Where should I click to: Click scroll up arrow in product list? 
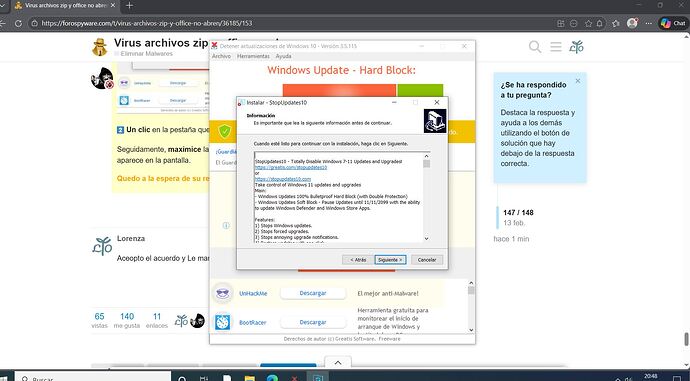471,283
